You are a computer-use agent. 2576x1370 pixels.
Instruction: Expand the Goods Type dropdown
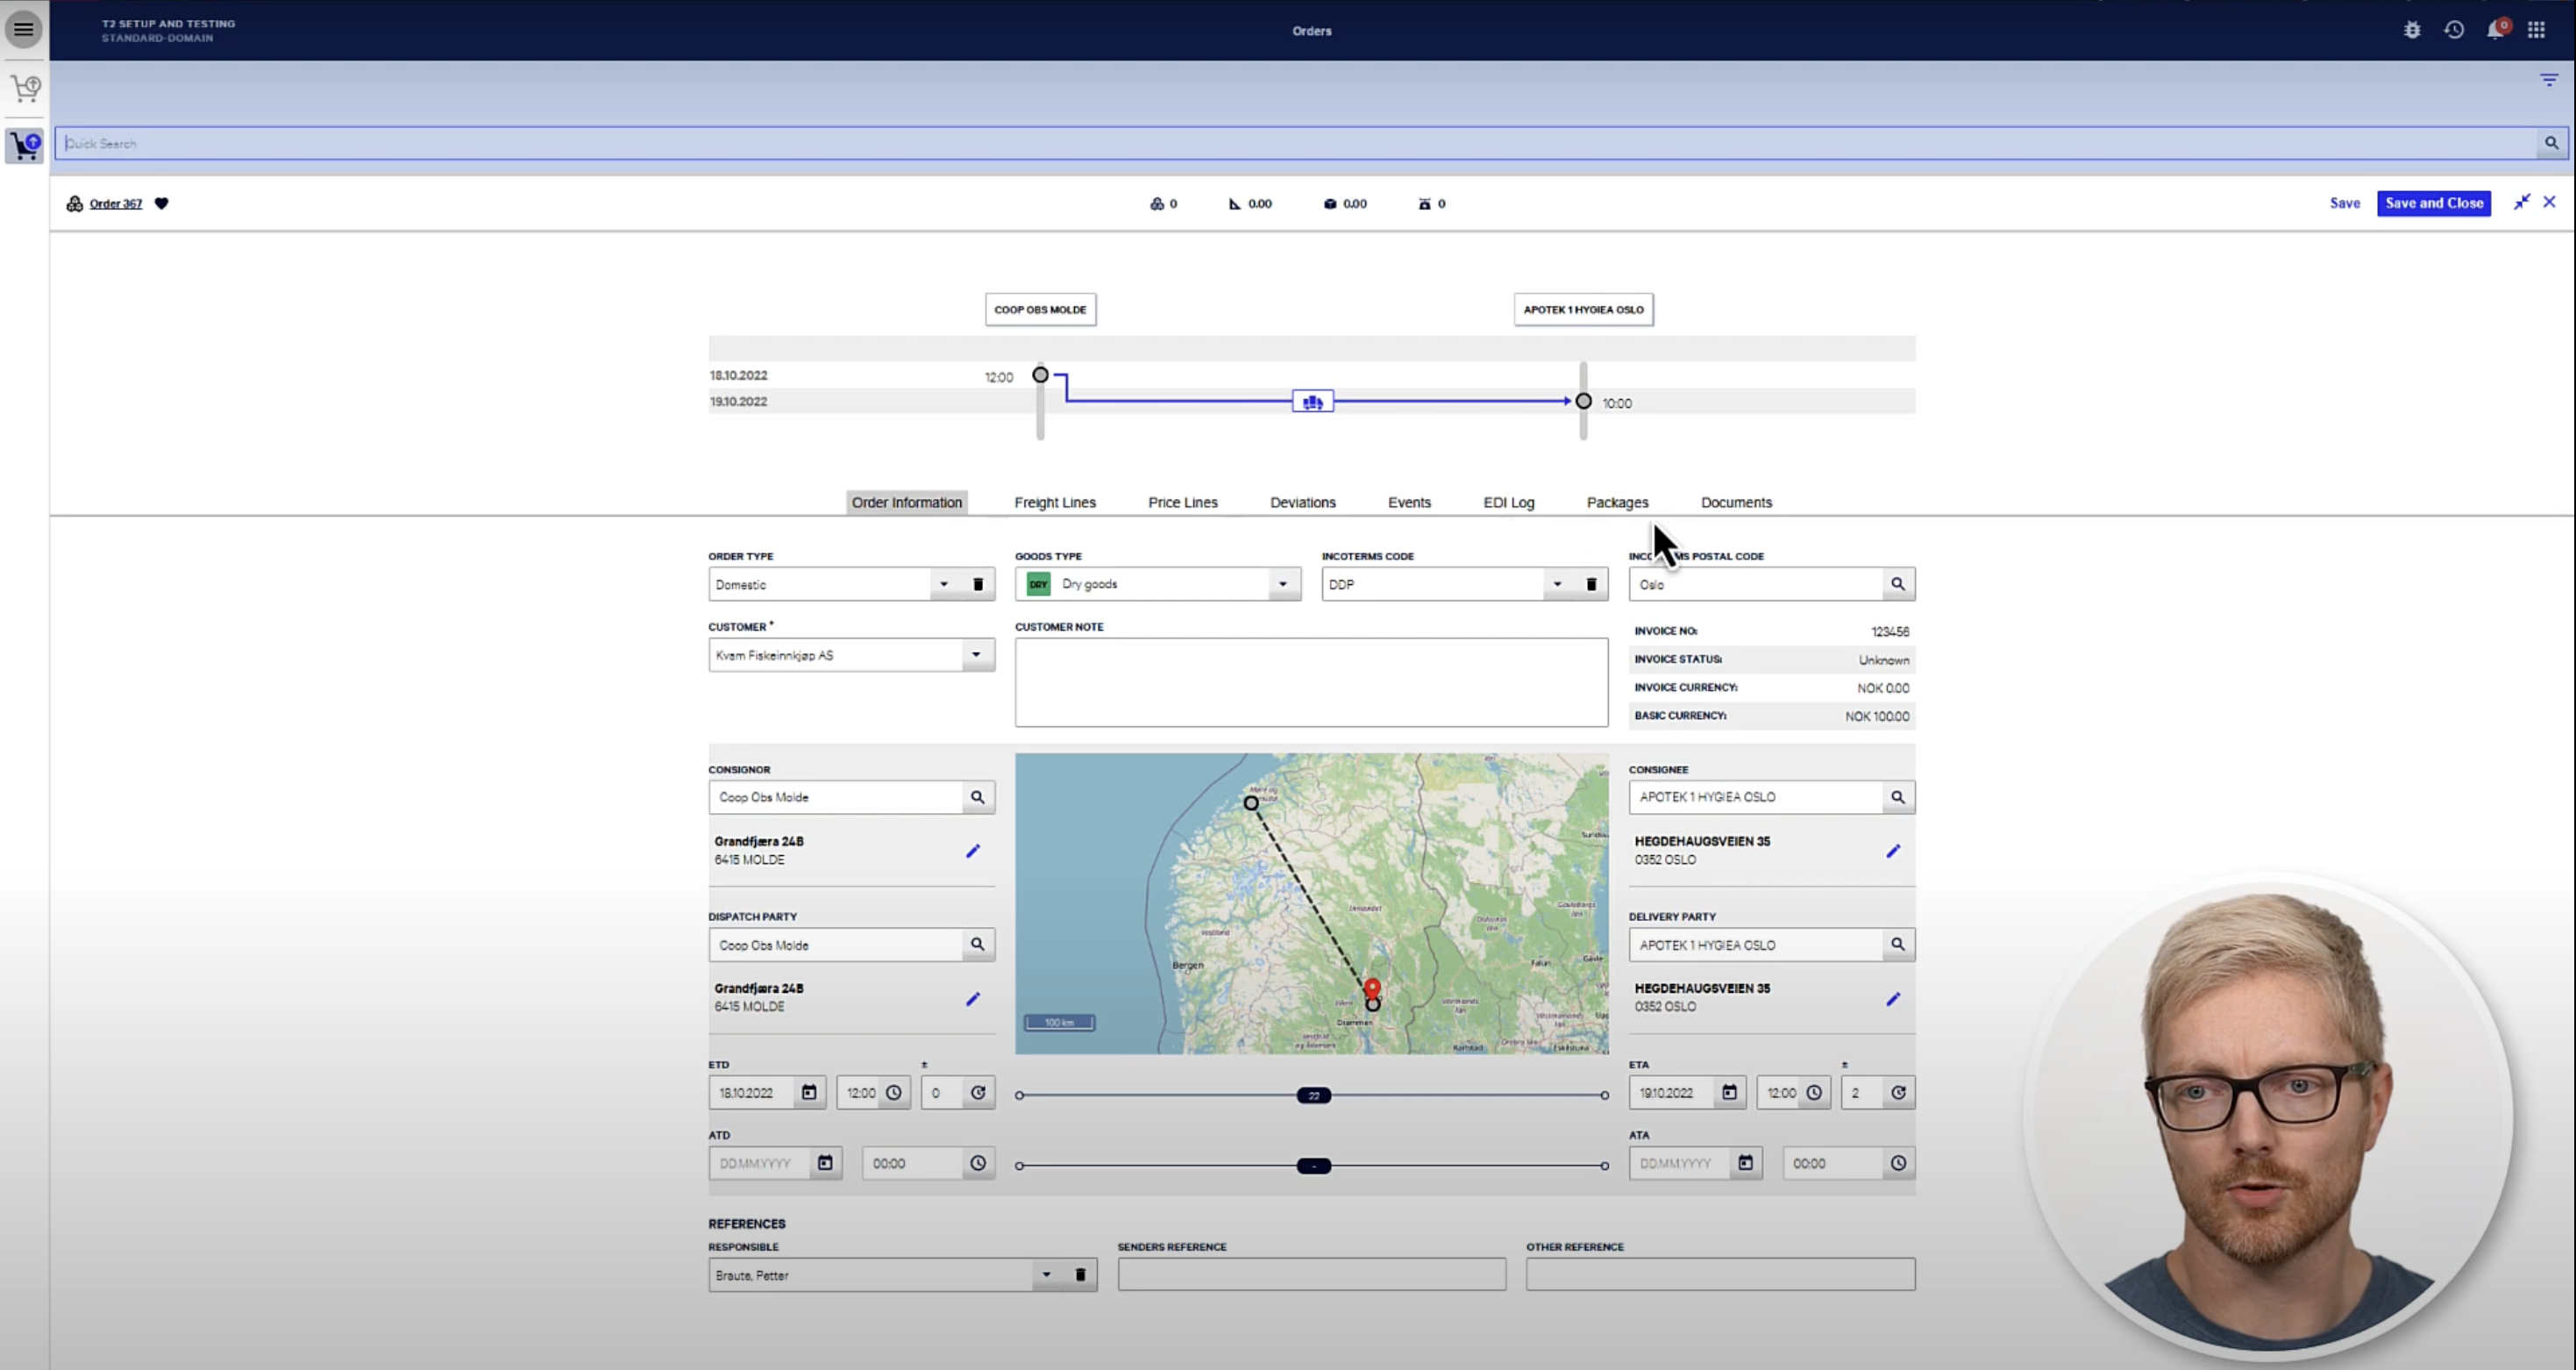1283,583
